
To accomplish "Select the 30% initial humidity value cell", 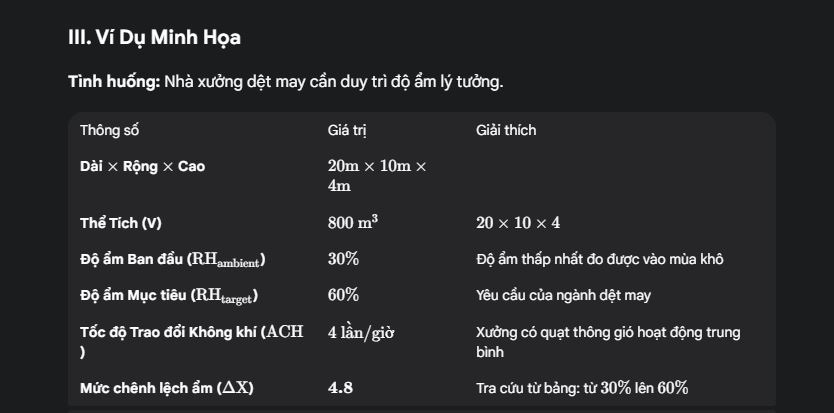I will coord(343,259).
